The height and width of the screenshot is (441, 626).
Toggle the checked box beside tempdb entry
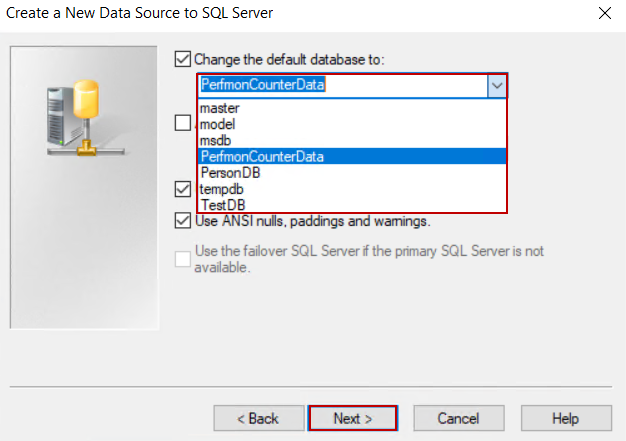(183, 188)
